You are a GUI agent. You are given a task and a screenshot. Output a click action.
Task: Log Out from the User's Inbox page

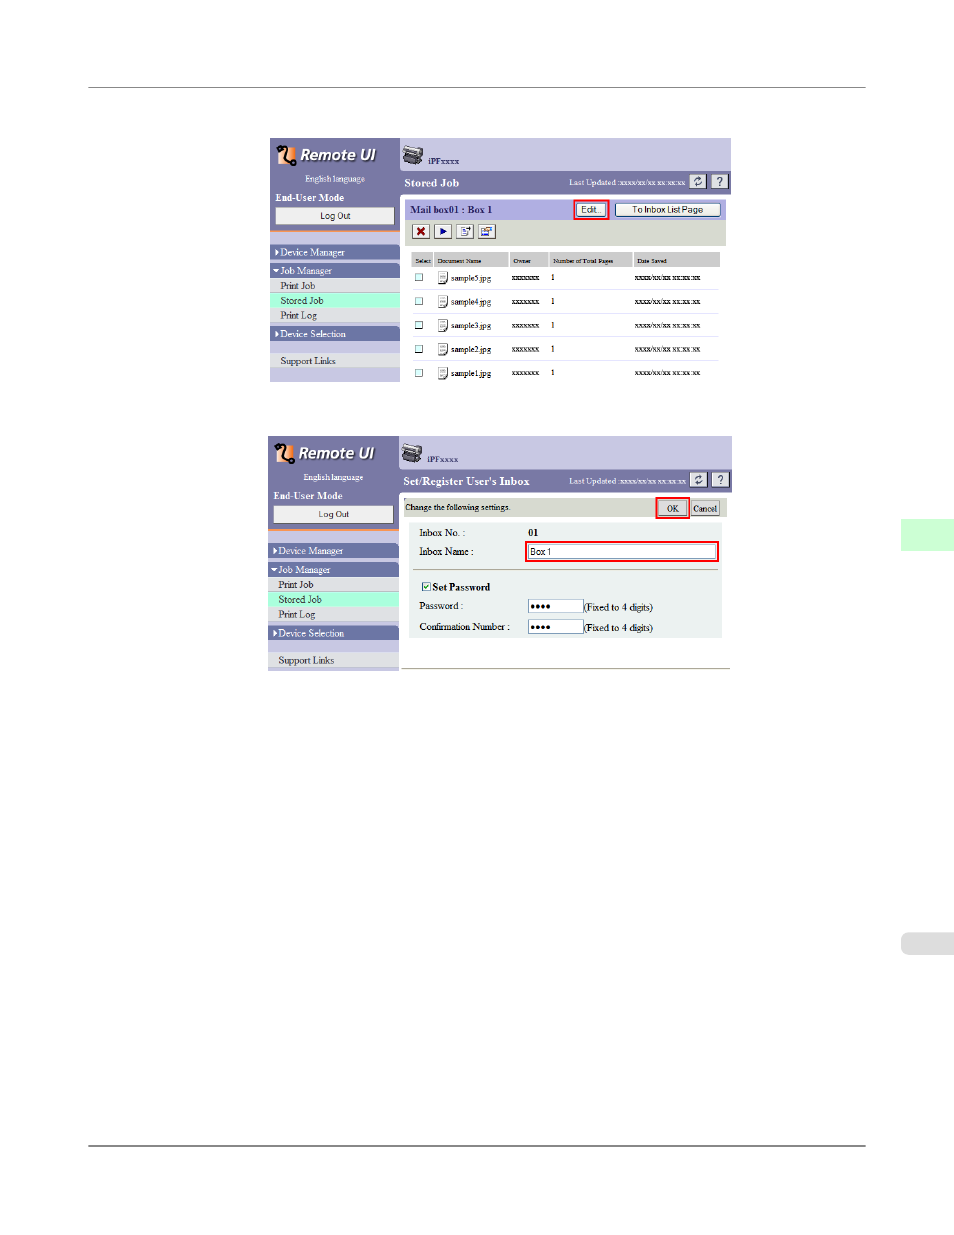point(334,514)
